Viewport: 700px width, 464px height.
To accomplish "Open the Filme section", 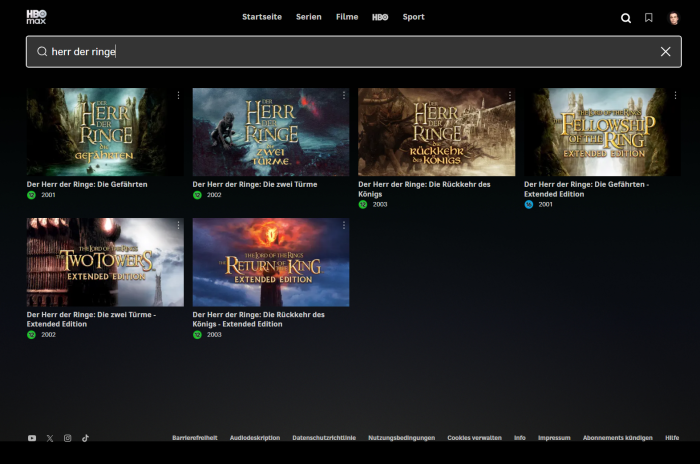I will [347, 17].
